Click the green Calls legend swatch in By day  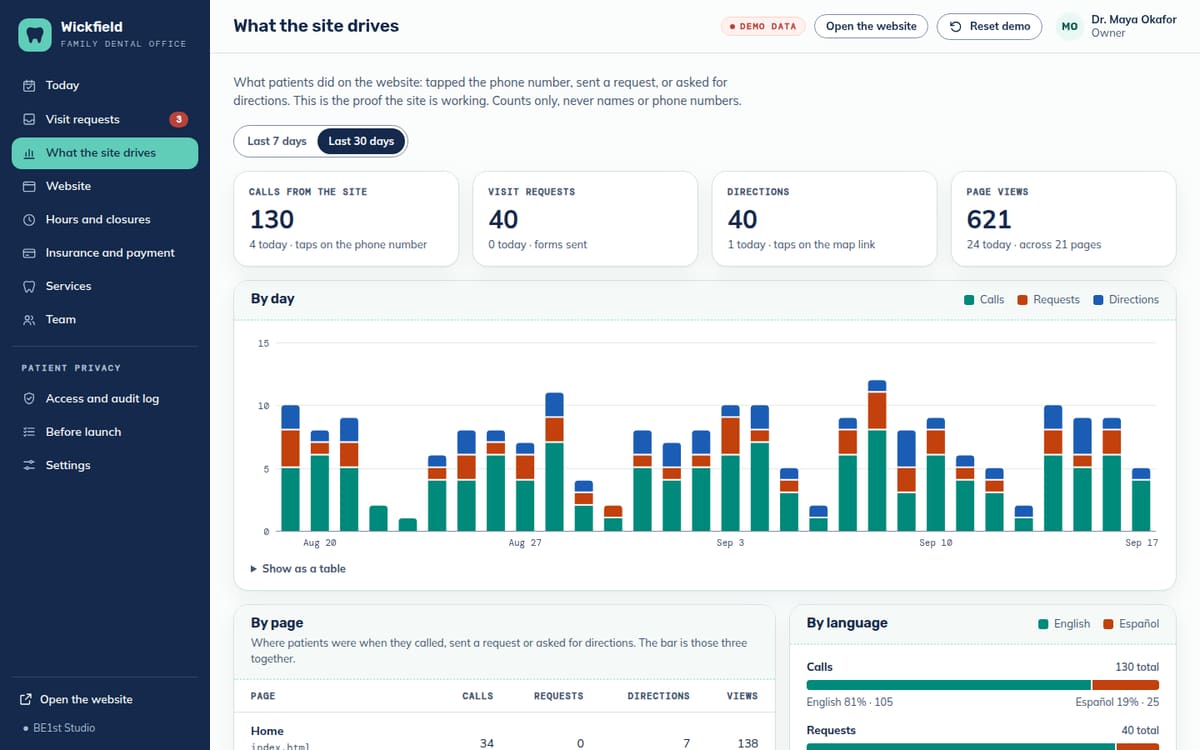pyautogui.click(x=969, y=300)
